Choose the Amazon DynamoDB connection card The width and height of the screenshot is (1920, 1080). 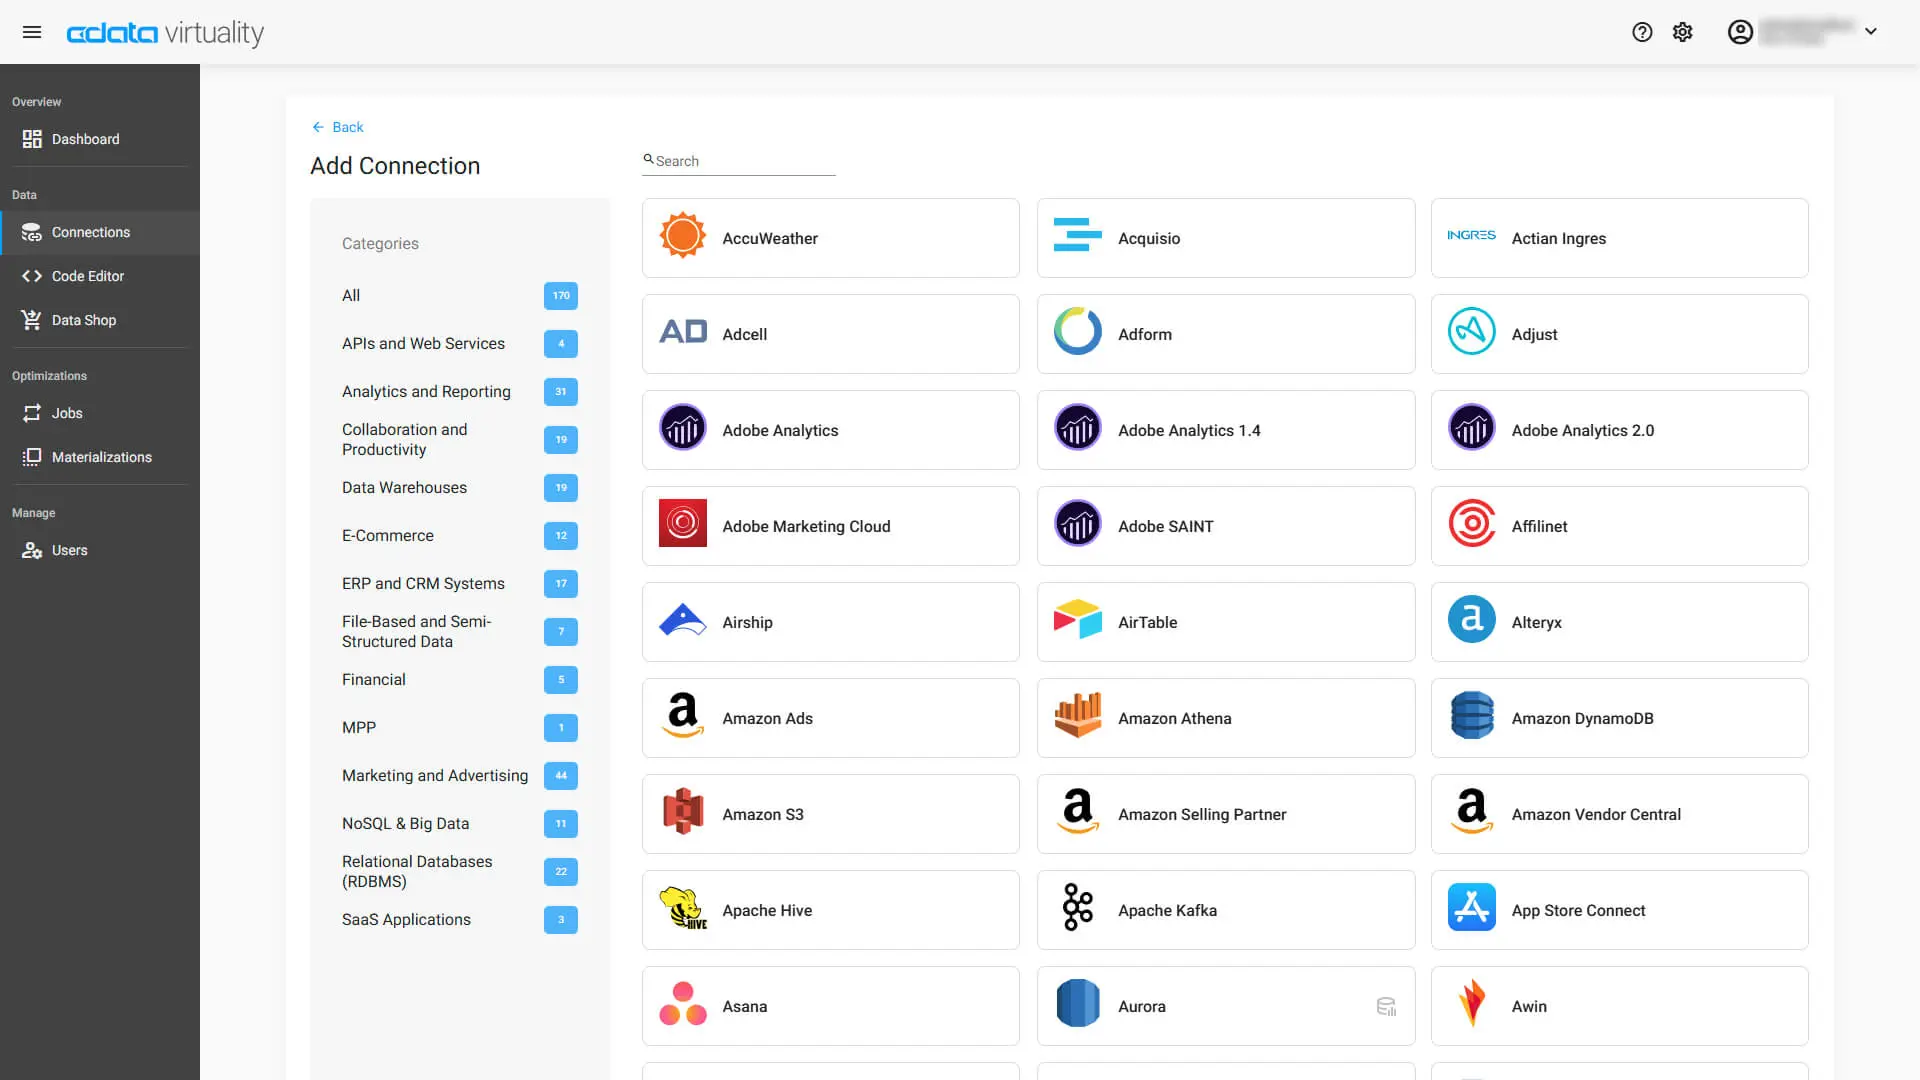pyautogui.click(x=1619, y=718)
